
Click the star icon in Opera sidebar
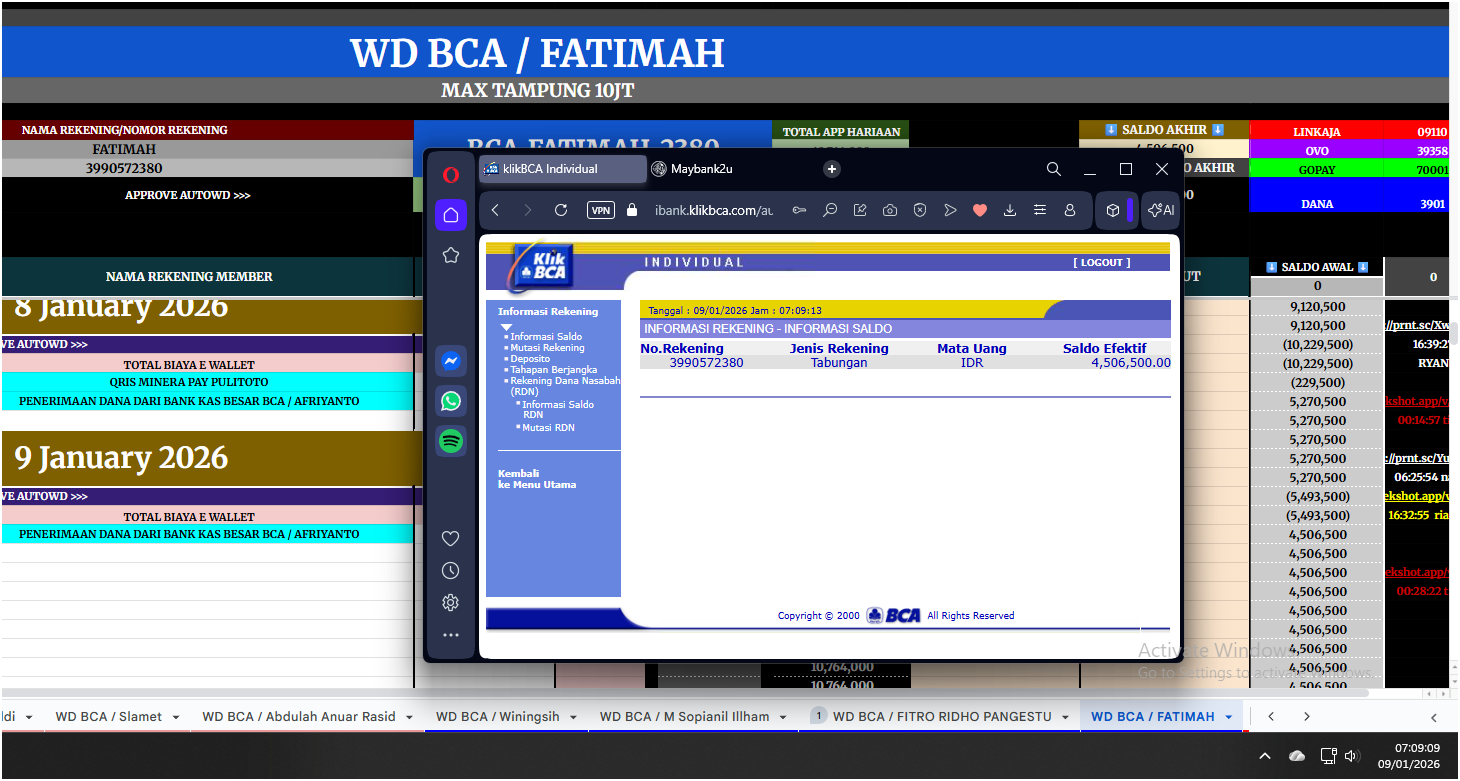coord(451,255)
